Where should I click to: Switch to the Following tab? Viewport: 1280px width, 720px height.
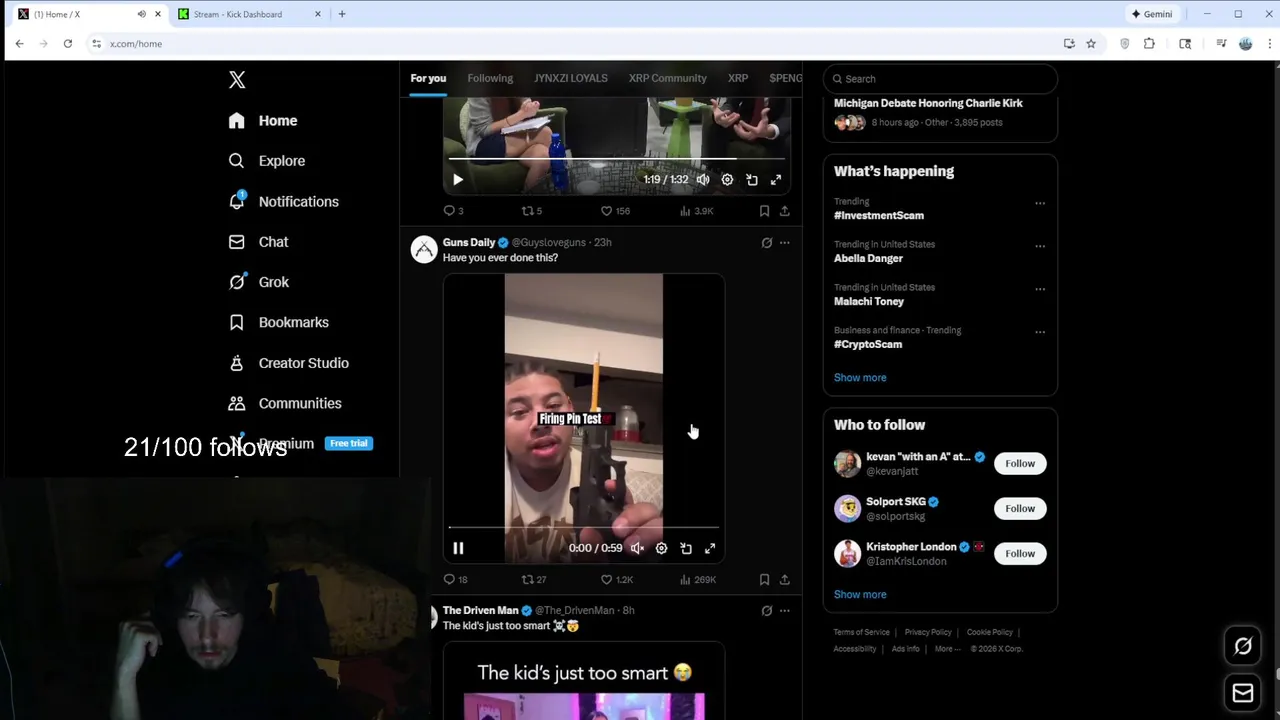[x=490, y=78]
